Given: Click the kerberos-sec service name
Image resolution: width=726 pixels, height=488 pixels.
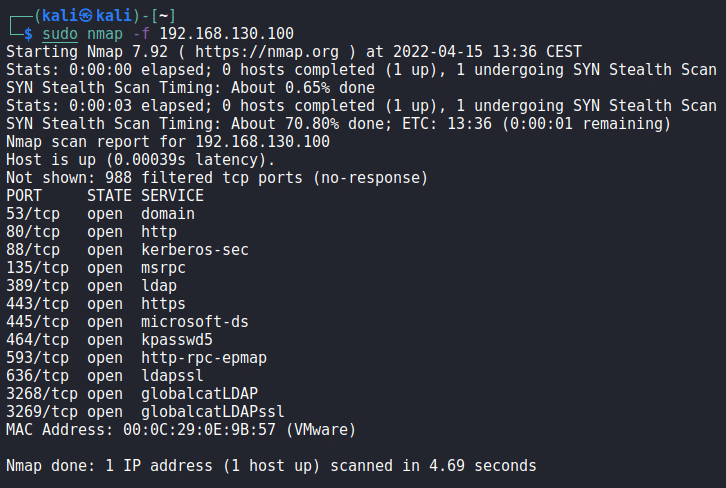Looking at the screenshot, I should [x=195, y=250].
